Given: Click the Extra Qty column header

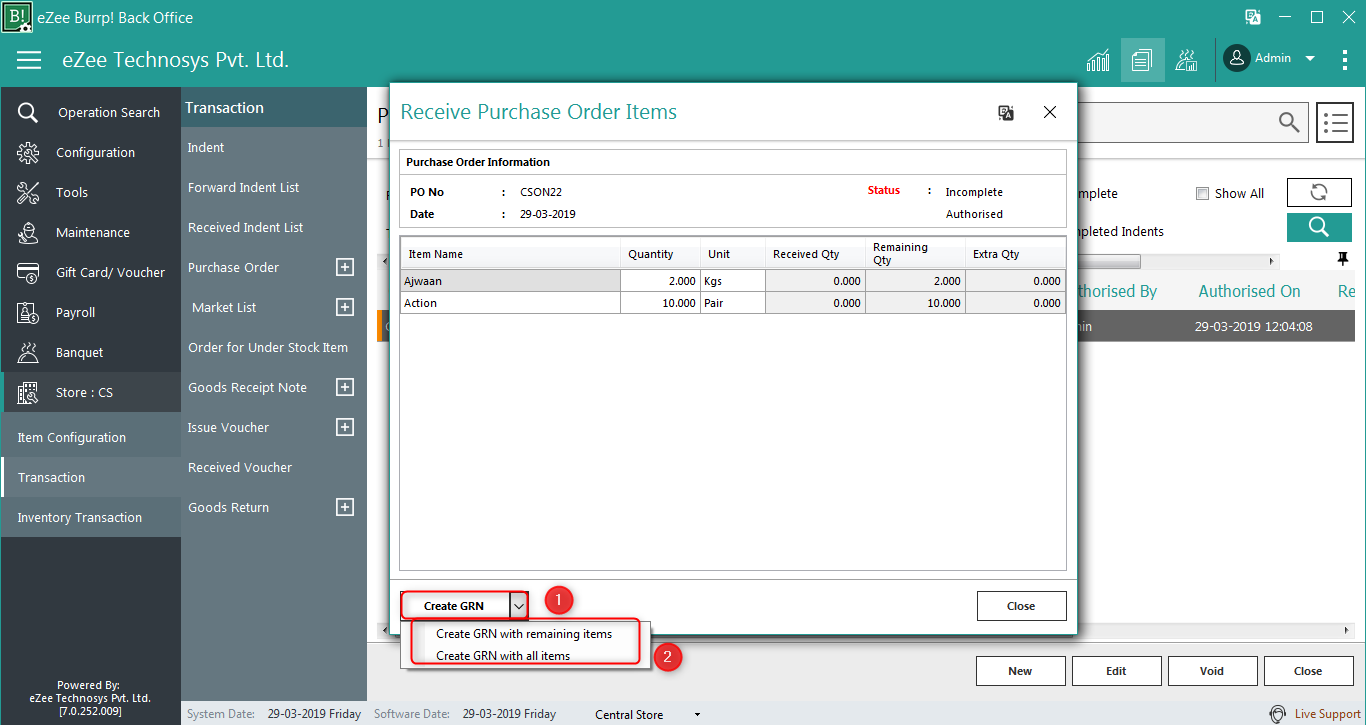Looking at the screenshot, I should [x=1015, y=254].
